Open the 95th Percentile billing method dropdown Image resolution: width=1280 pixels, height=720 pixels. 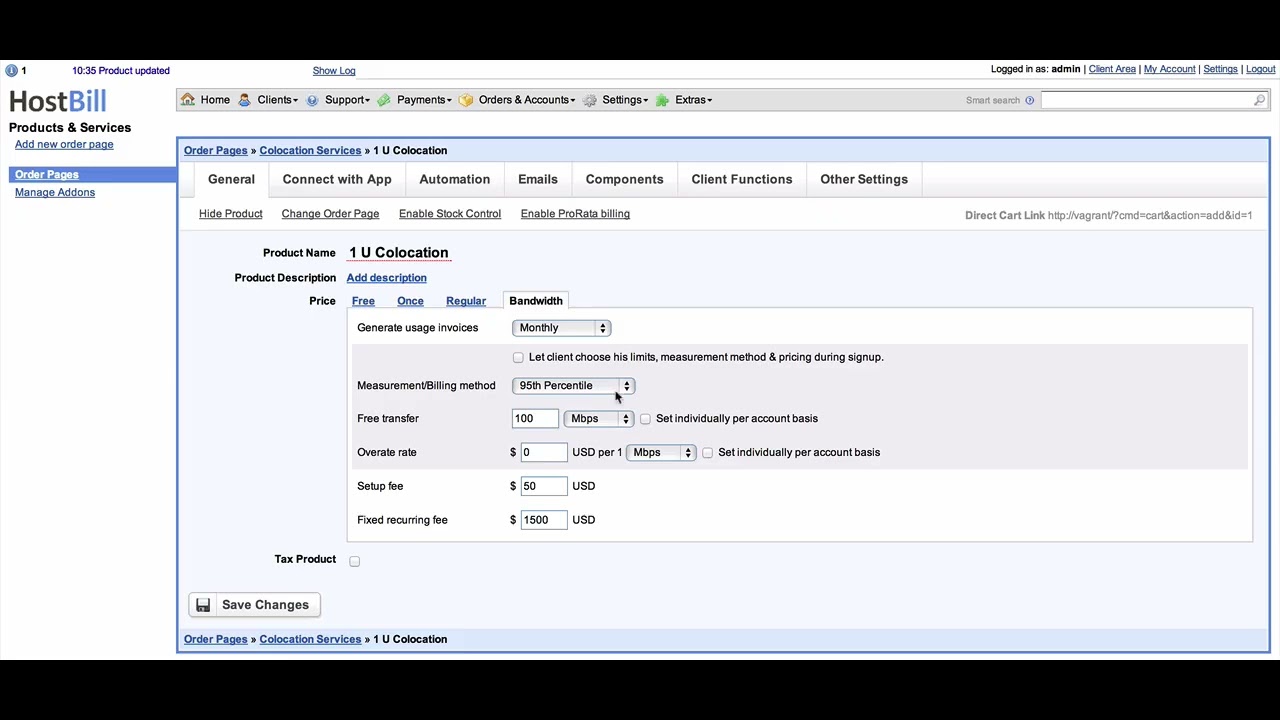pyautogui.click(x=573, y=386)
